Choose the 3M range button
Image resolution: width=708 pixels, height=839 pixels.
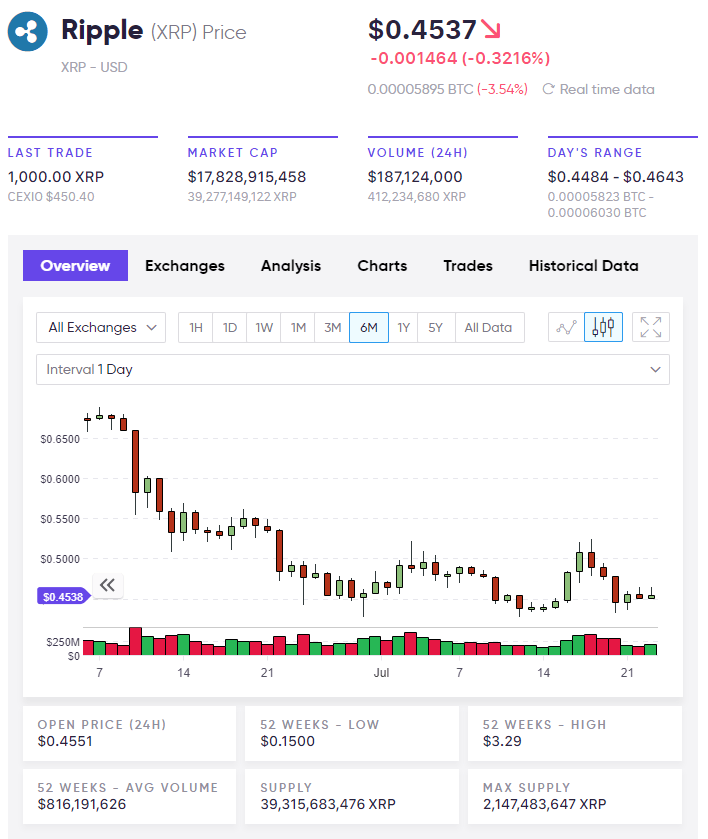point(332,327)
